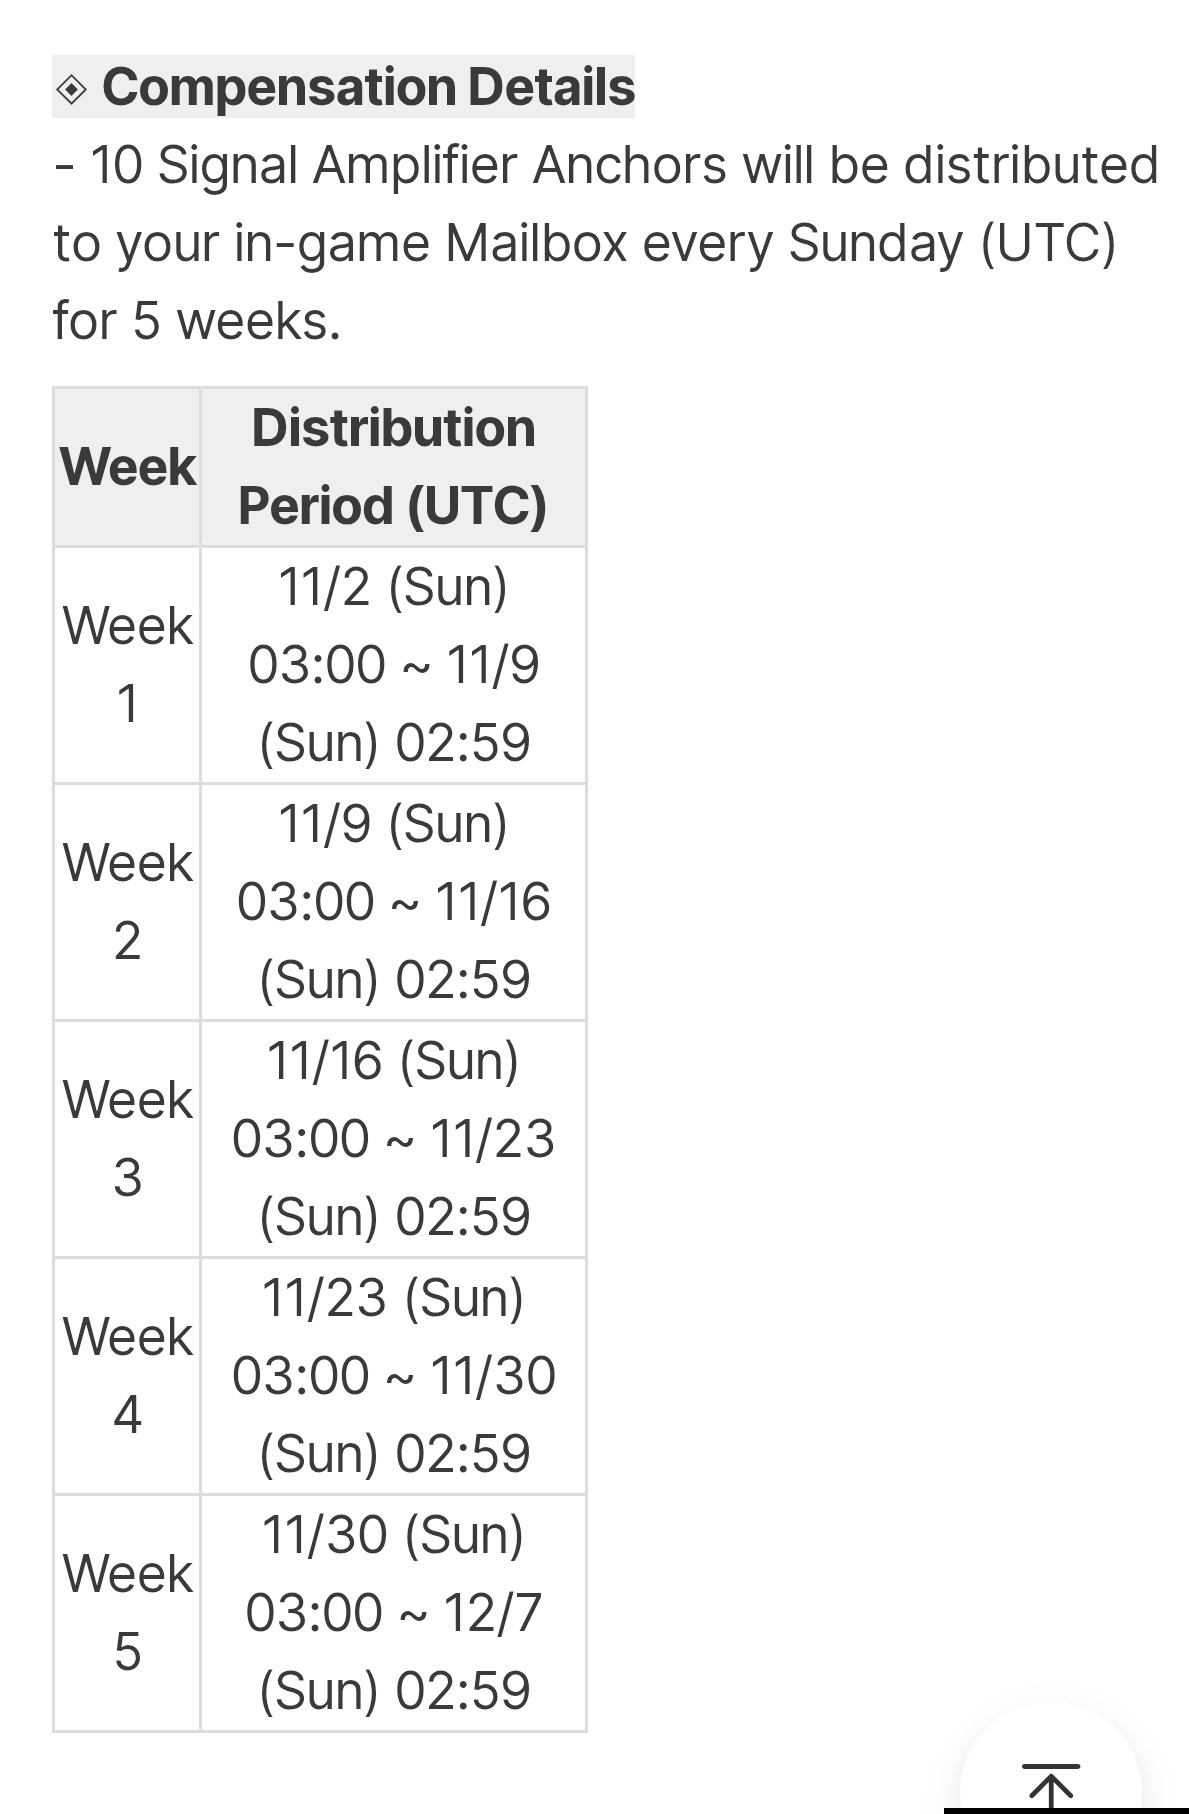
Task: Click the '03:00 ~ 12/7' time text
Action: (393, 1613)
